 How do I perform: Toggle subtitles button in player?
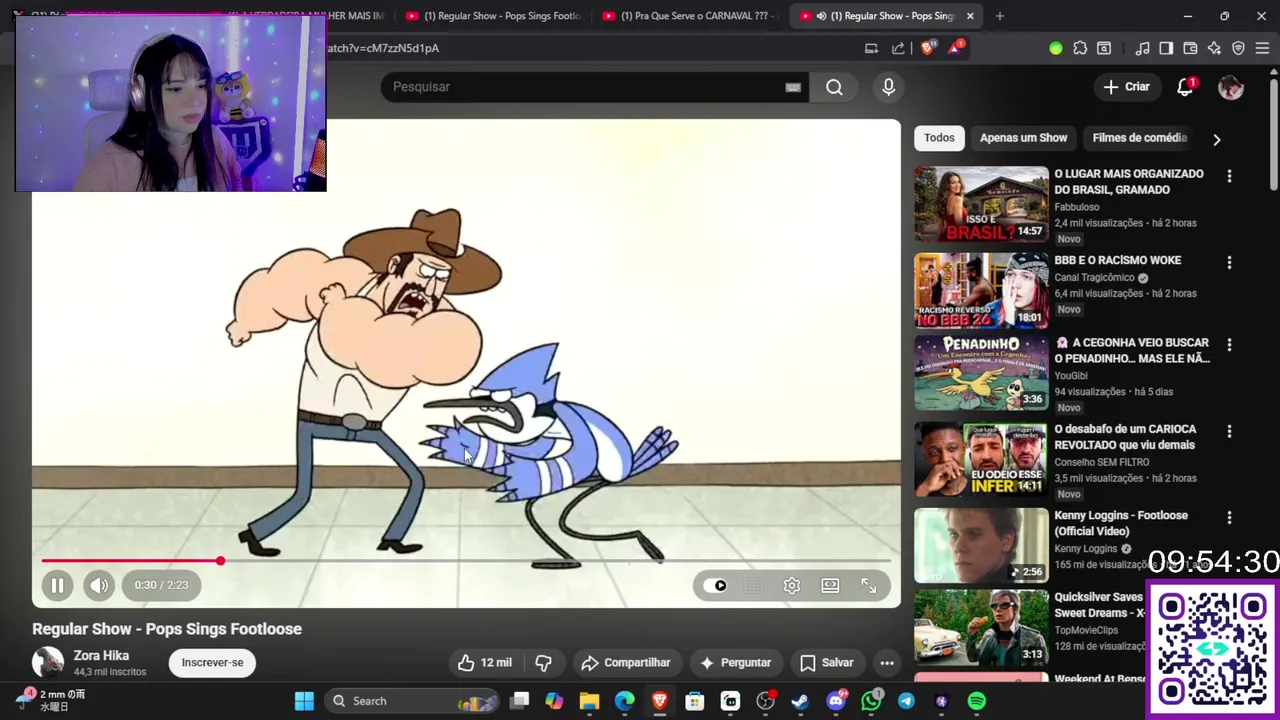tap(754, 586)
